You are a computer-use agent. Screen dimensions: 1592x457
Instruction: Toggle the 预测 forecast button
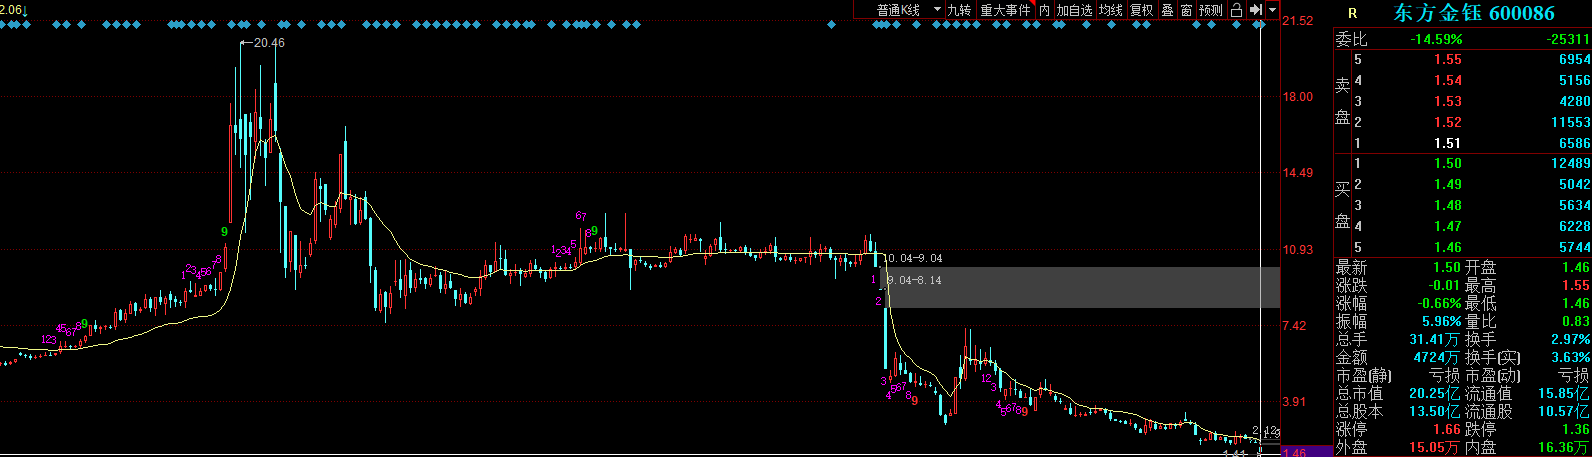click(1211, 10)
